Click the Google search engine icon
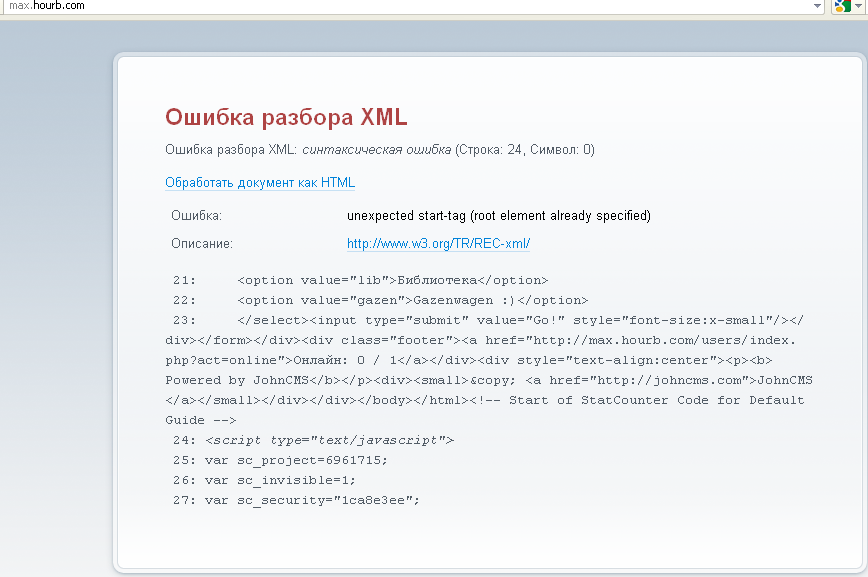The height and width of the screenshot is (577, 868). (842, 6)
